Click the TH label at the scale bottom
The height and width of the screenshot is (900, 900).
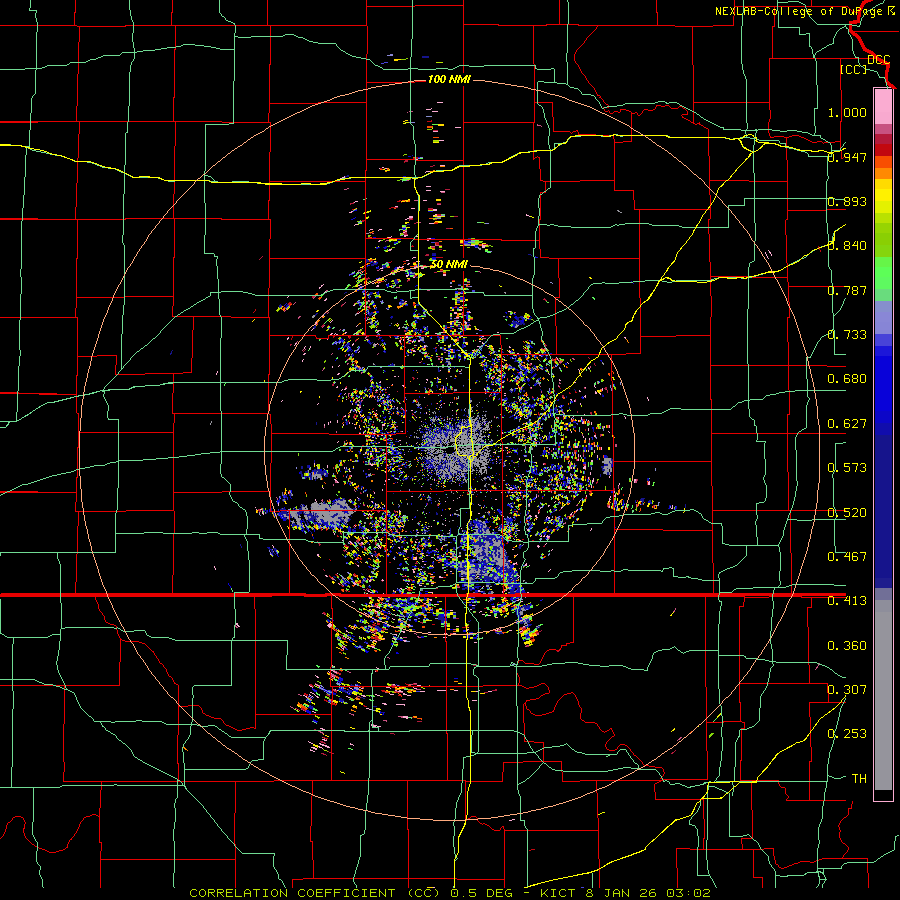pyautogui.click(x=859, y=779)
